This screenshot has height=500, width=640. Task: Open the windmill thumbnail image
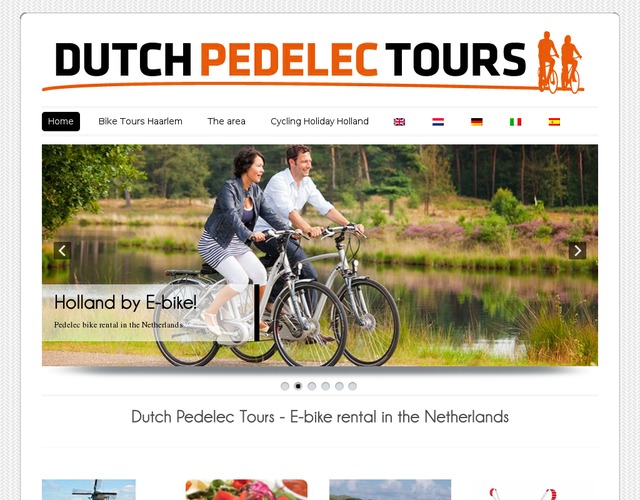(89, 489)
